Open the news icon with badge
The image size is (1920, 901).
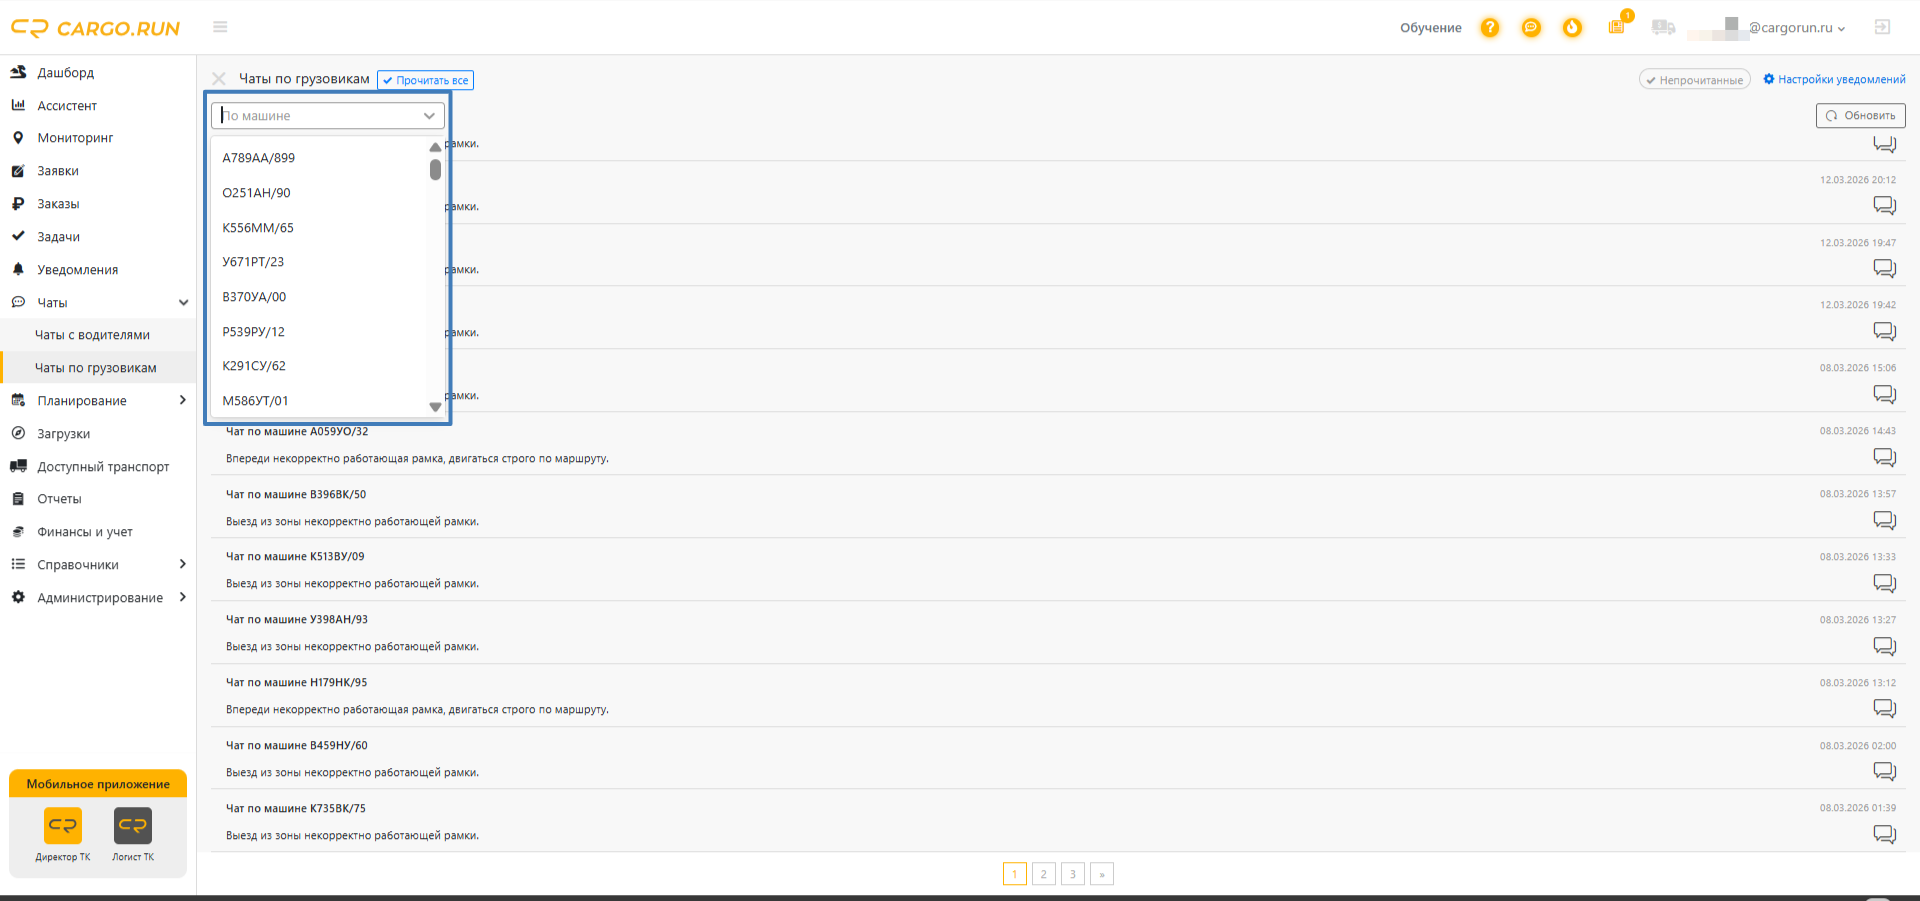click(x=1617, y=26)
